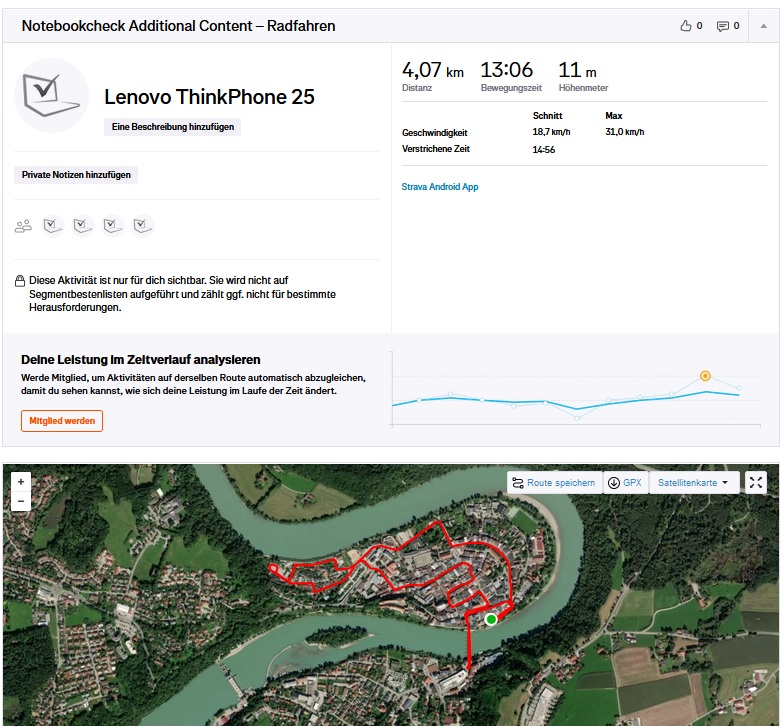Open the Strava Android App link
Viewport: 784px width, 727px height.
click(x=439, y=187)
